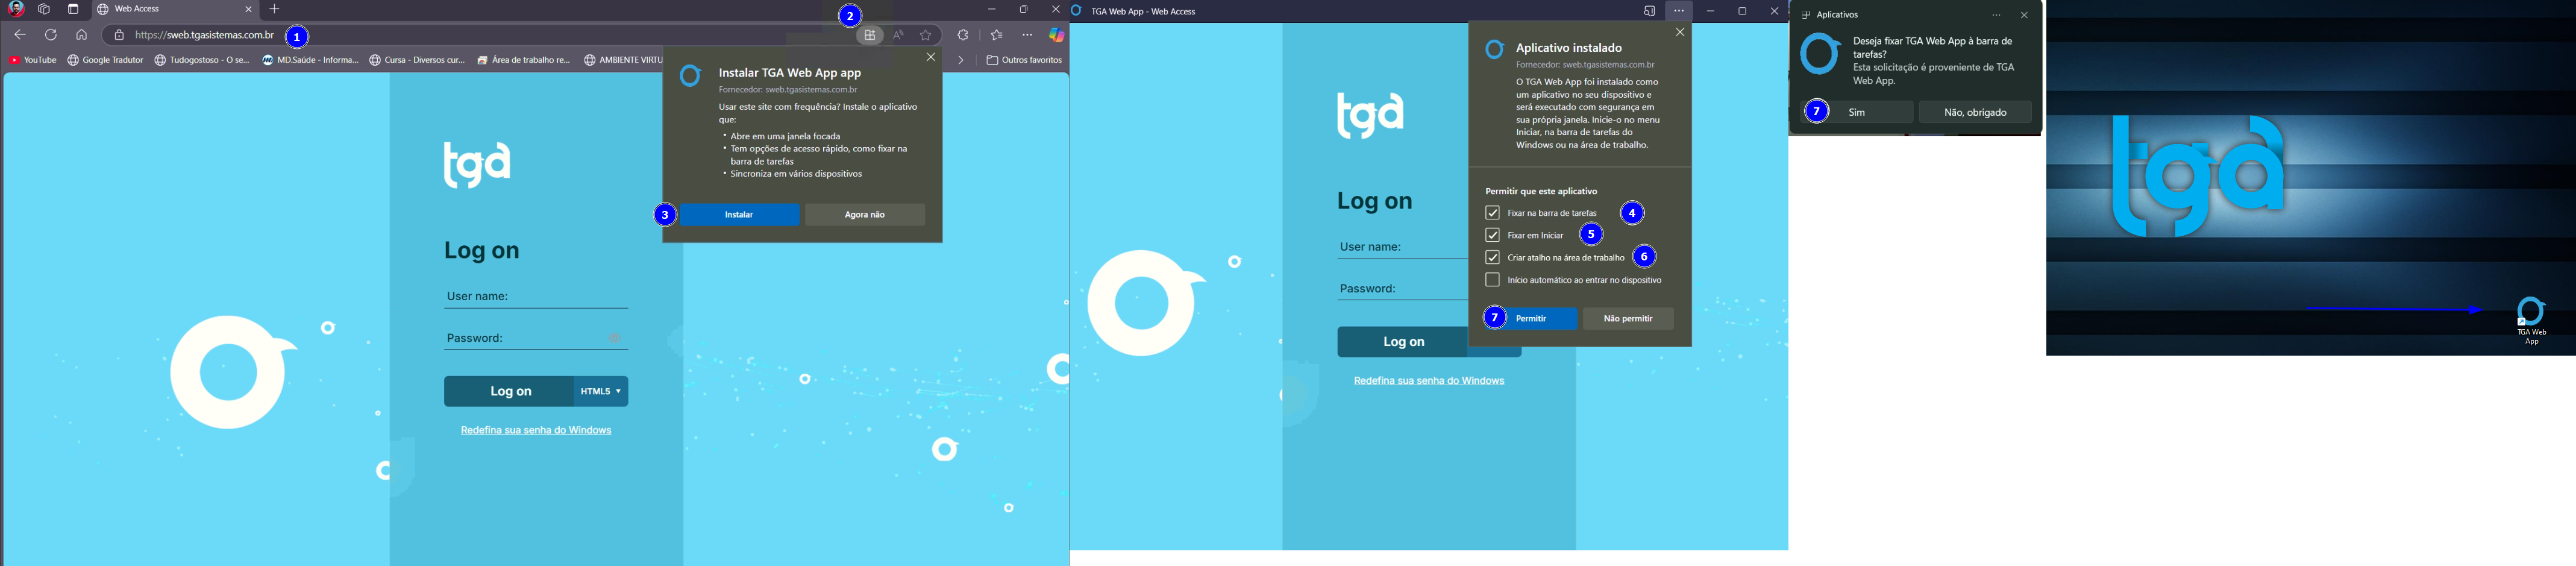Open the Workspaces icon in Edge
This screenshot has height=566, width=2576.
[44, 9]
